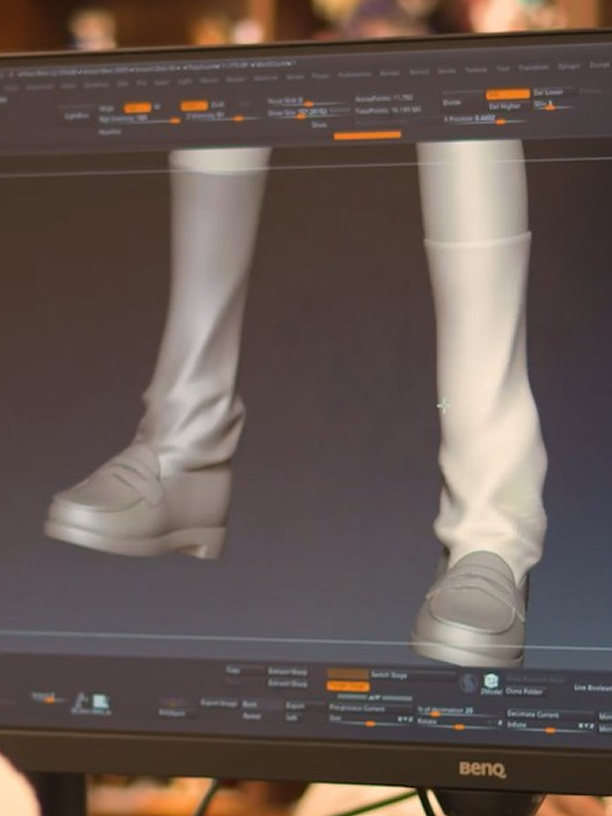Adjust the Rgb Intensity slider
This screenshot has width=612, height=816.
139,120
